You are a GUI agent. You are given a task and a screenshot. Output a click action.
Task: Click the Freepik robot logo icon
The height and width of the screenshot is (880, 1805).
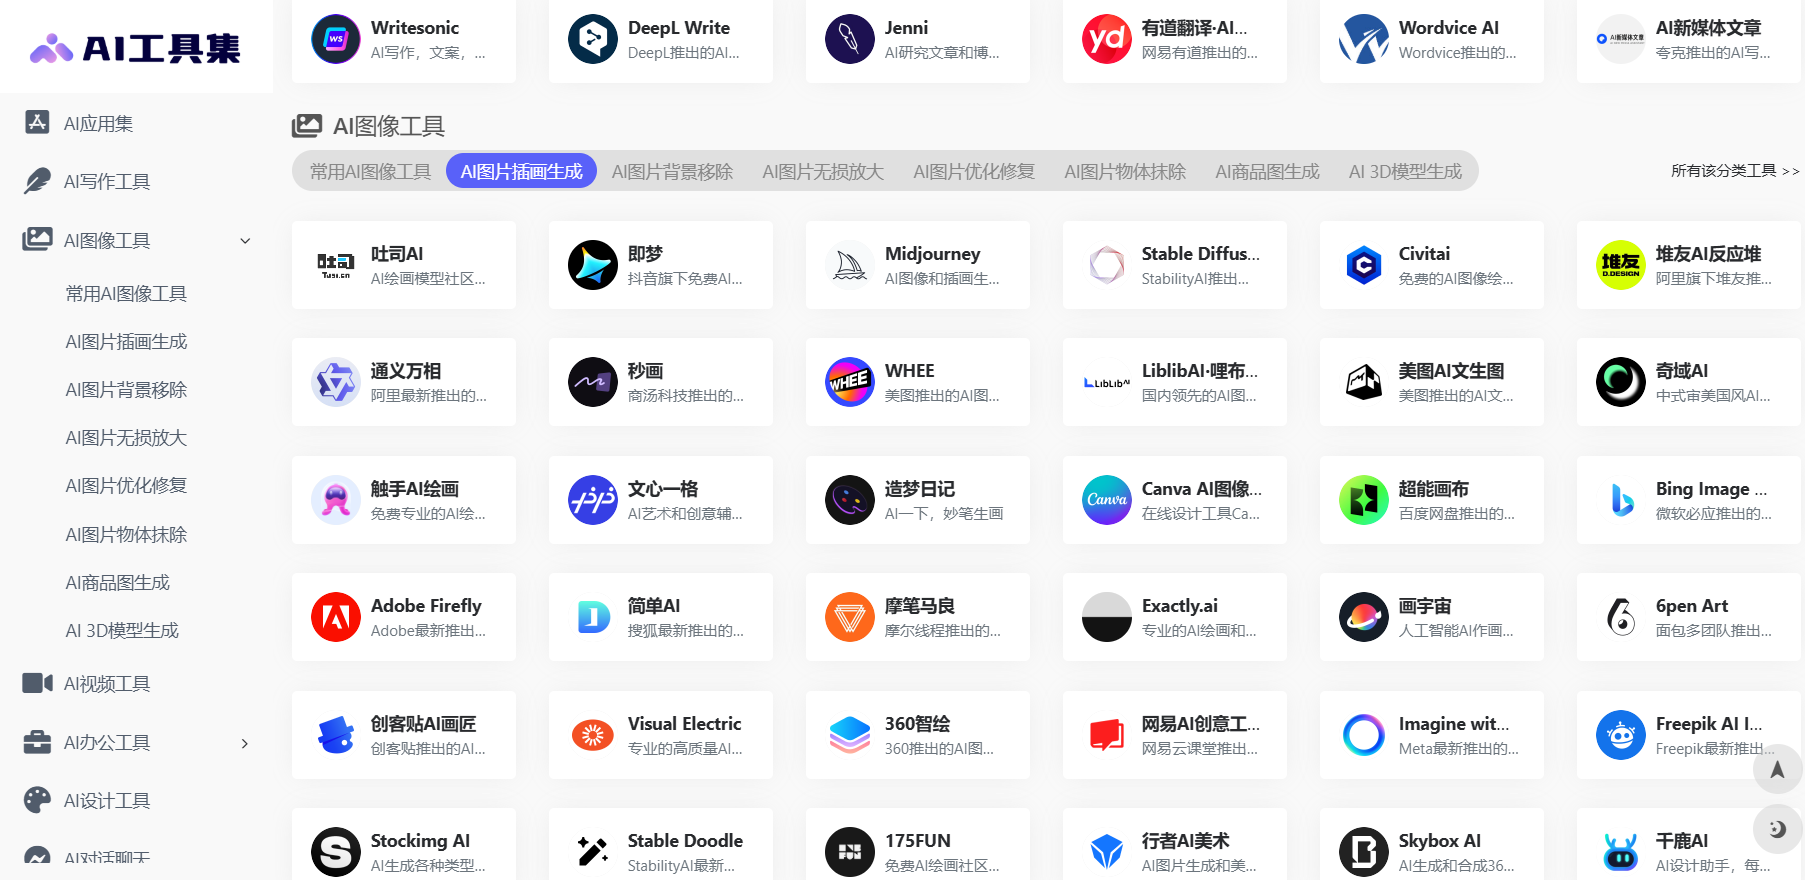pyautogui.click(x=1621, y=735)
